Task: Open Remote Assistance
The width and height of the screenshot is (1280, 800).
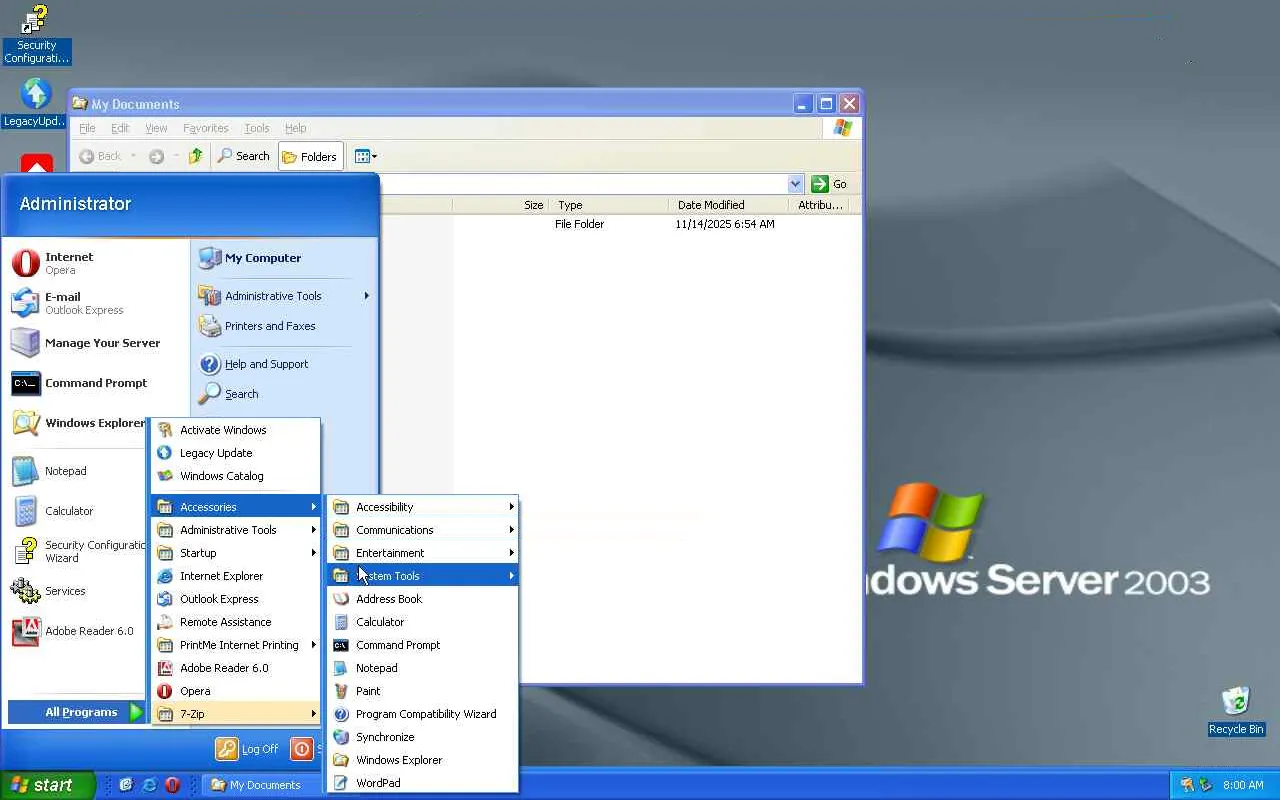Action: (x=236, y=622)
